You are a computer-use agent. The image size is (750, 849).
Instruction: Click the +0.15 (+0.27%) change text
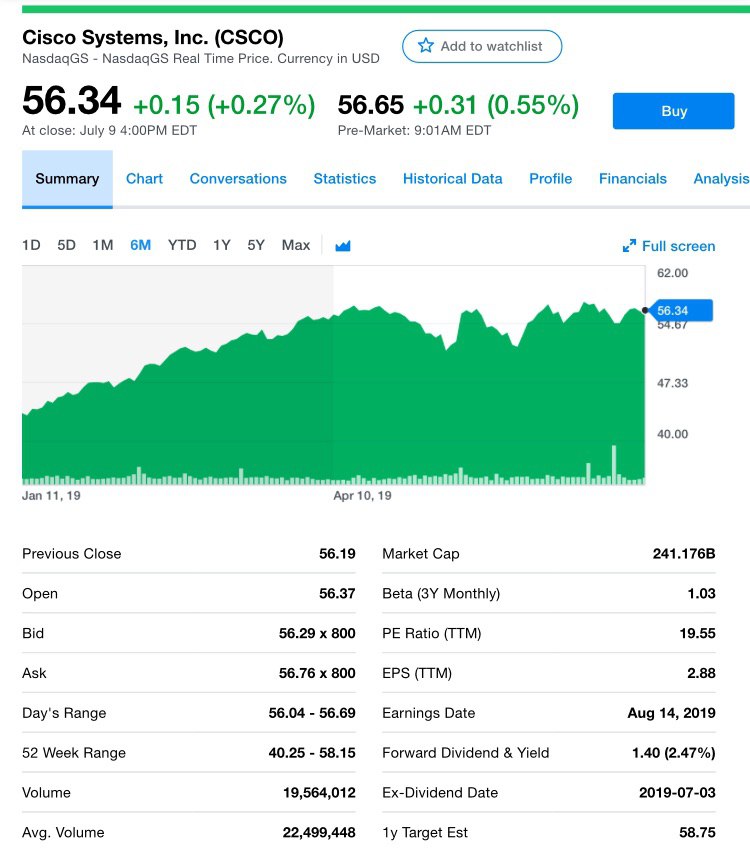[224, 105]
